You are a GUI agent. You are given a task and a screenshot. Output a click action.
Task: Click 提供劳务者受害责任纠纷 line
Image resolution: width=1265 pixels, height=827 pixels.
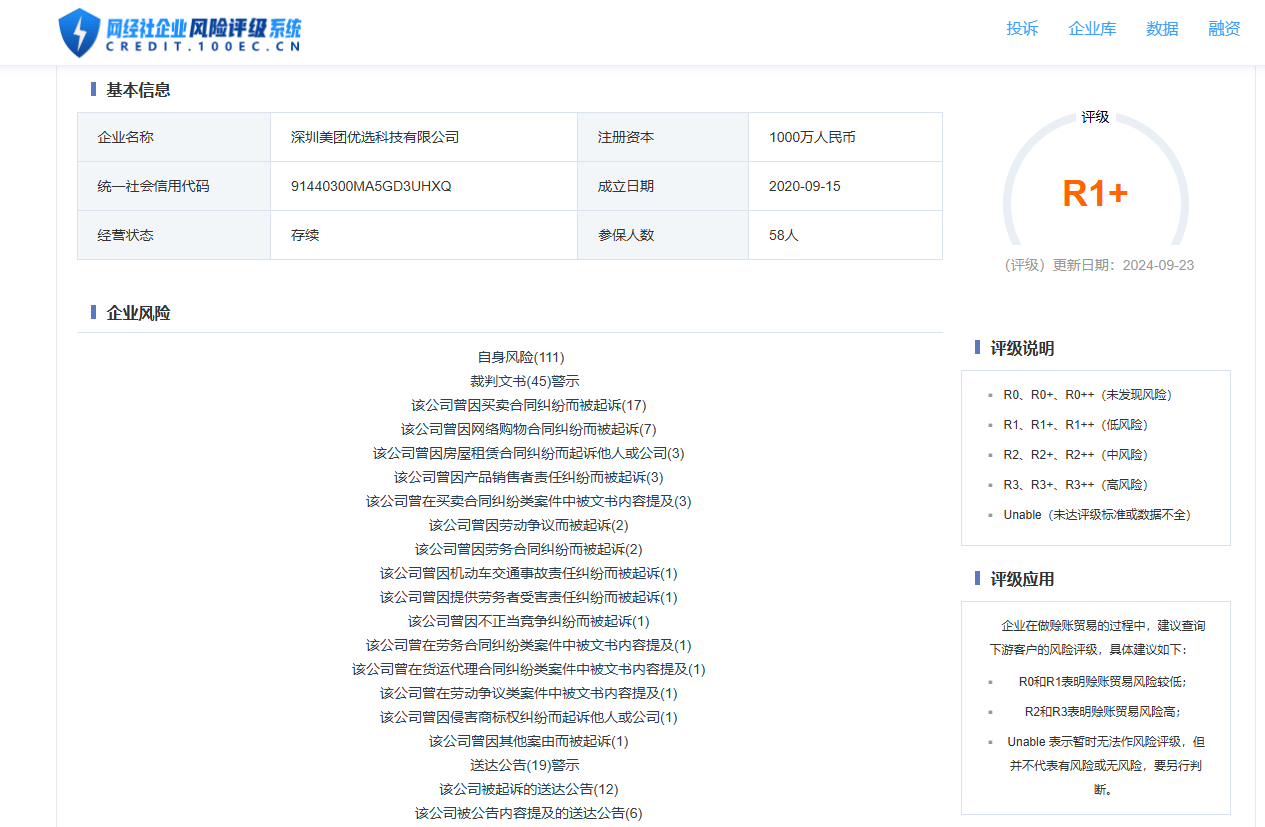pos(529,597)
